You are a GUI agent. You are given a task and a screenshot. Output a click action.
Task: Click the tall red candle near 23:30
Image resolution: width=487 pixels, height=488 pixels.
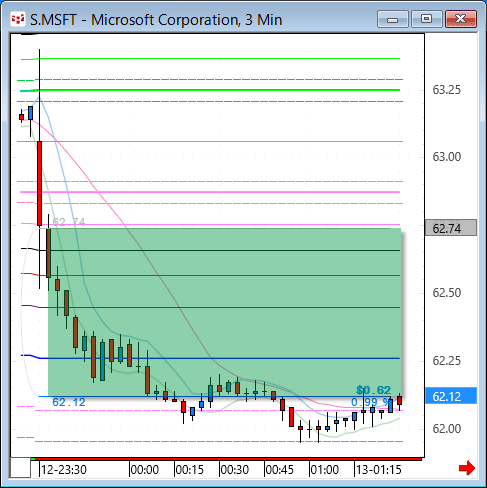[x=39, y=183]
